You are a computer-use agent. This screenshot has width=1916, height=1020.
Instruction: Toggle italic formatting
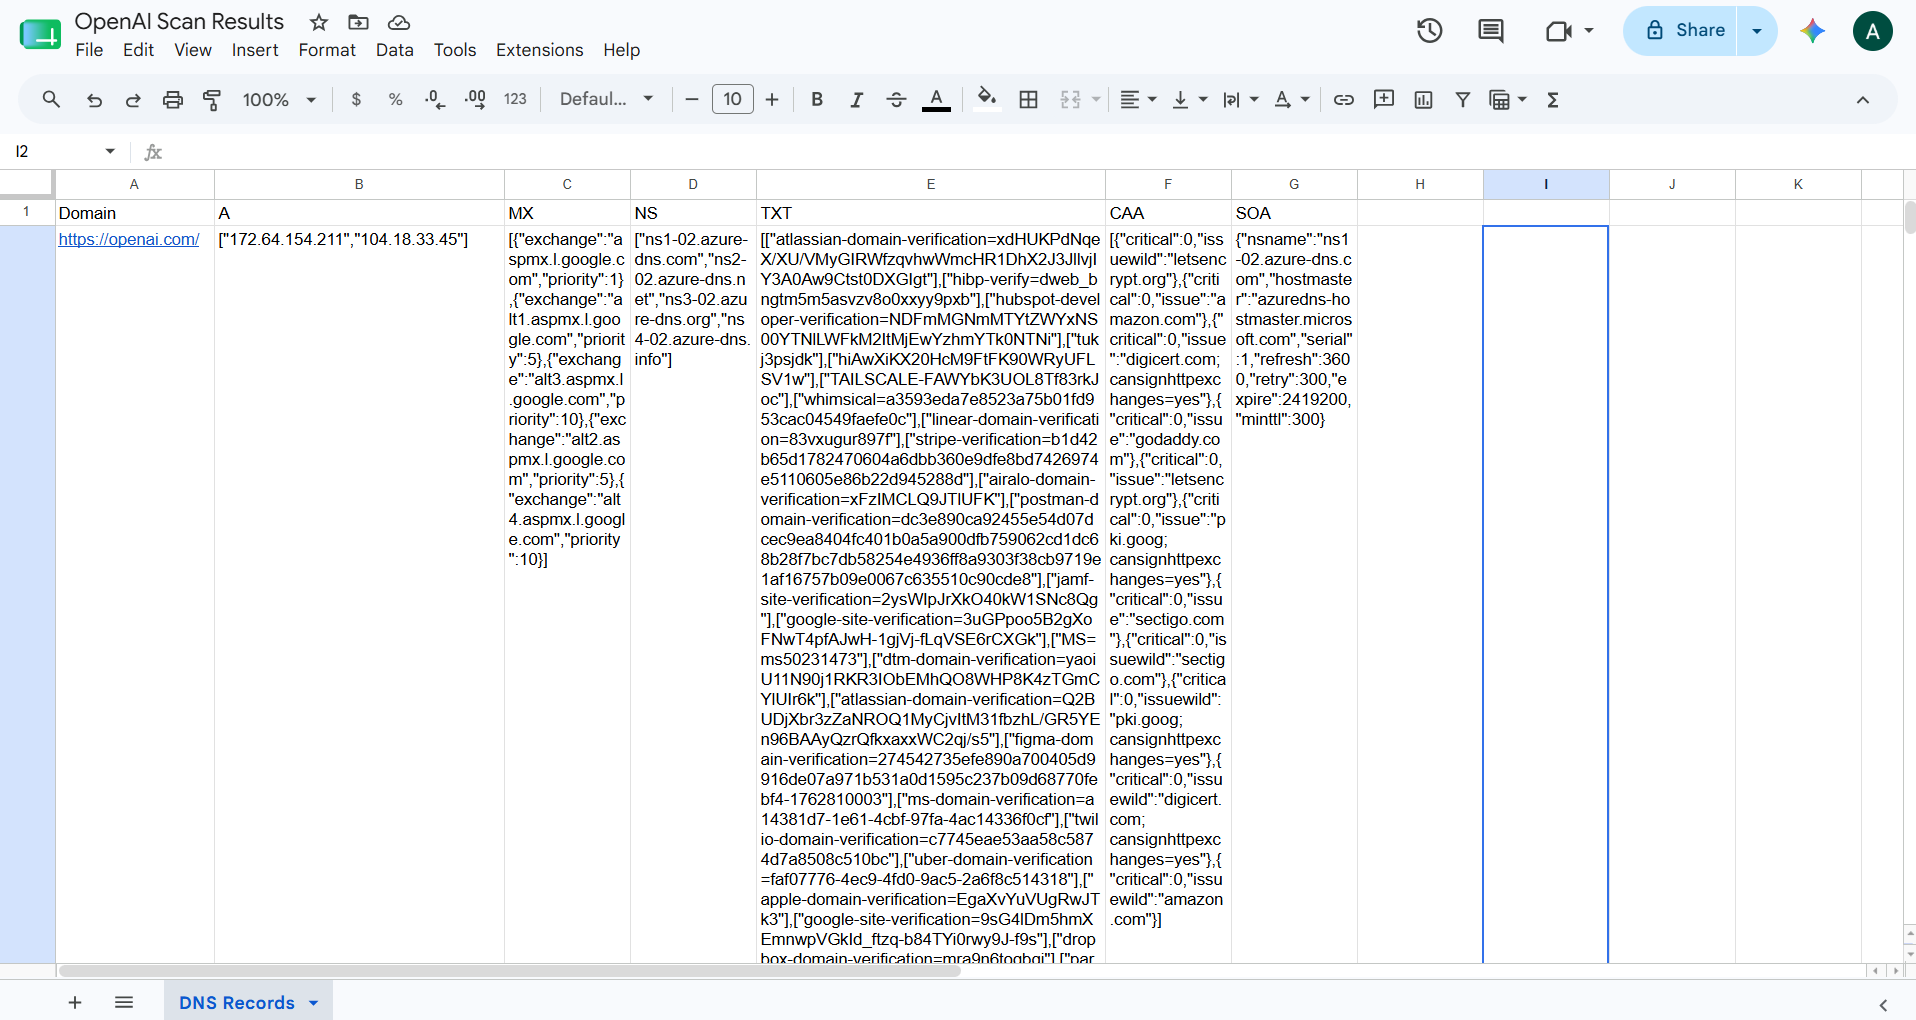click(857, 99)
